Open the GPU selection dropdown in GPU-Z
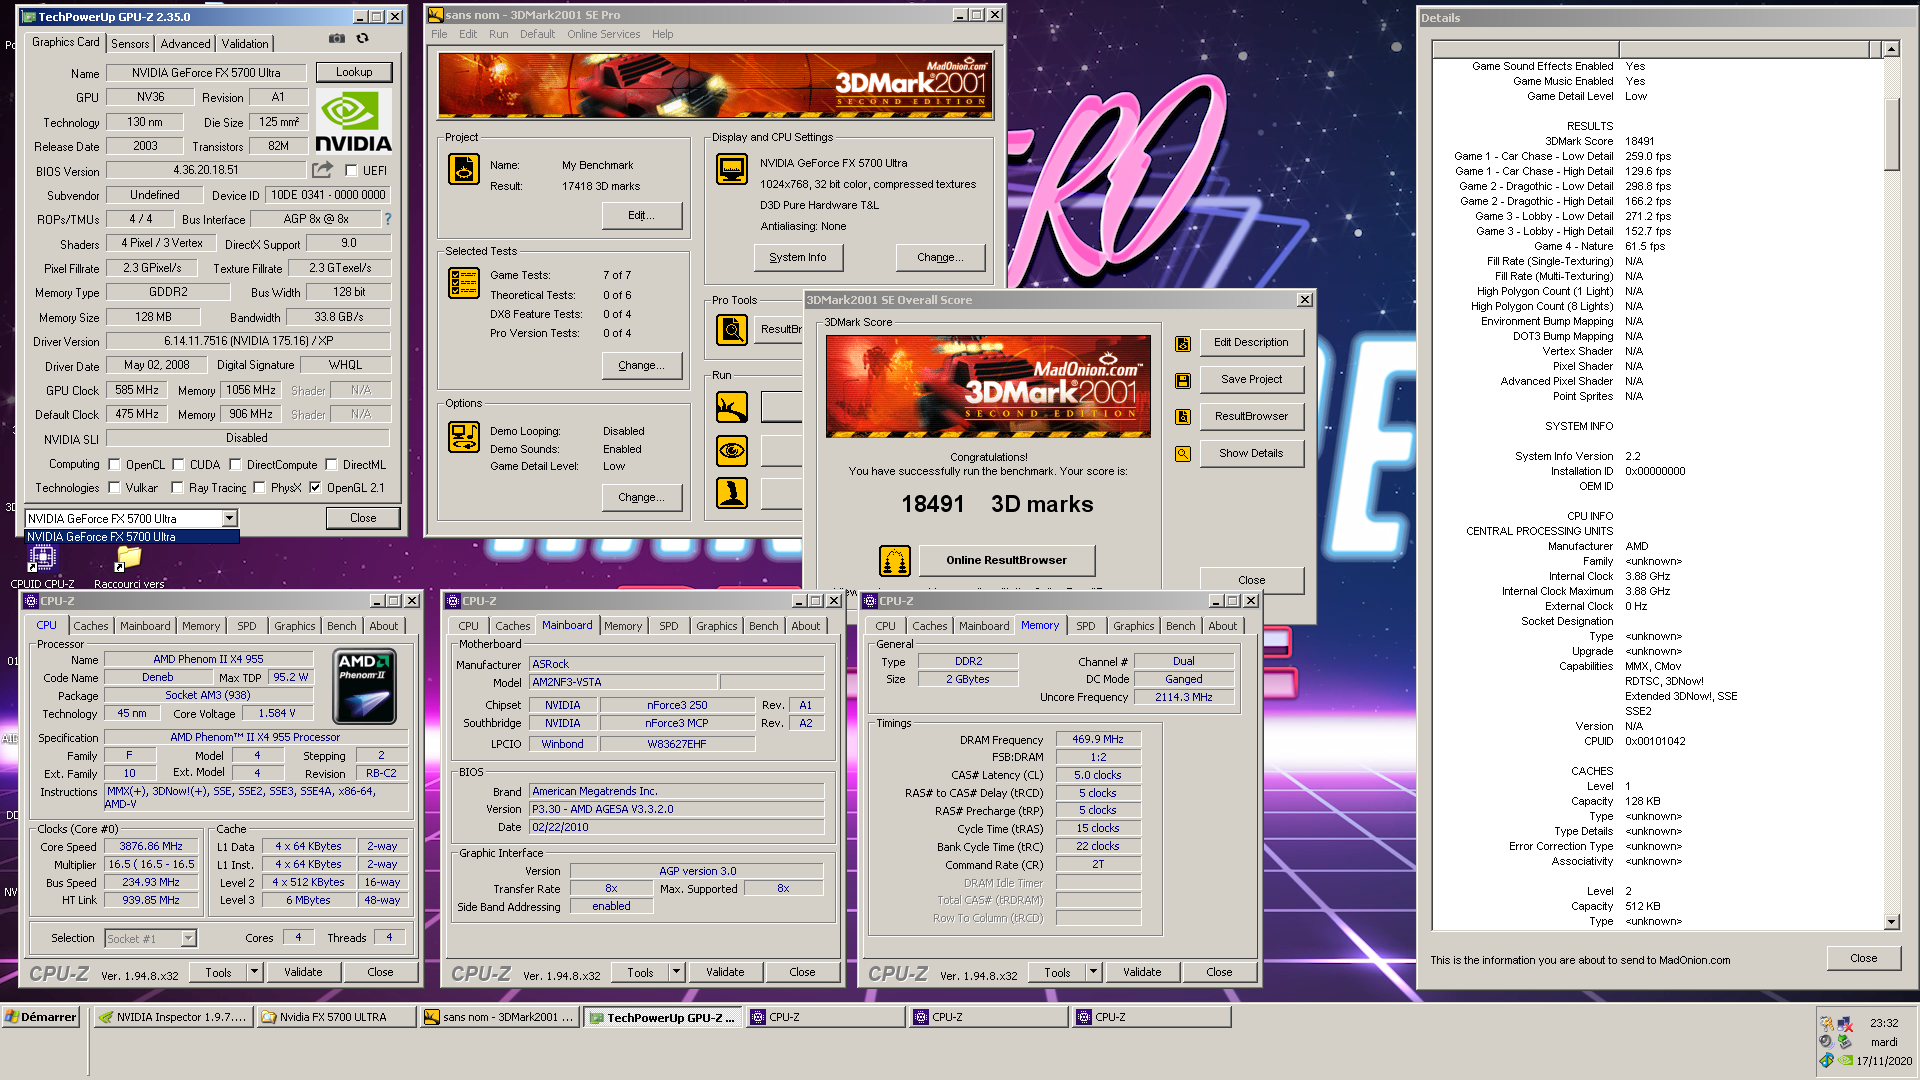 click(x=229, y=518)
